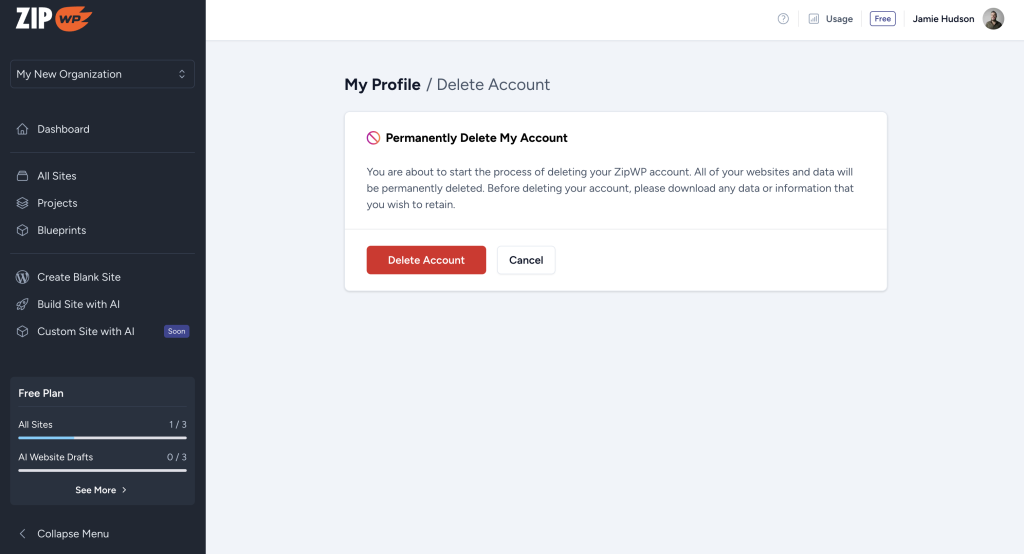Open help via the question mark icon
The image size is (1024, 554).
pos(783,19)
